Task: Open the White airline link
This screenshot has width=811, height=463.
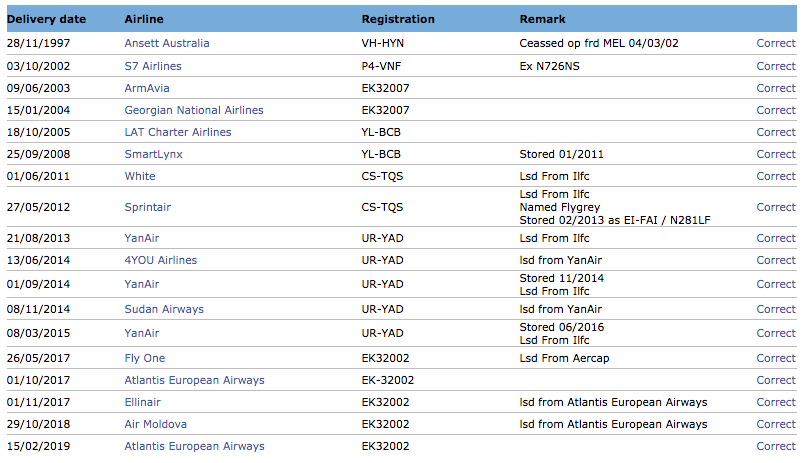Action: [x=140, y=176]
